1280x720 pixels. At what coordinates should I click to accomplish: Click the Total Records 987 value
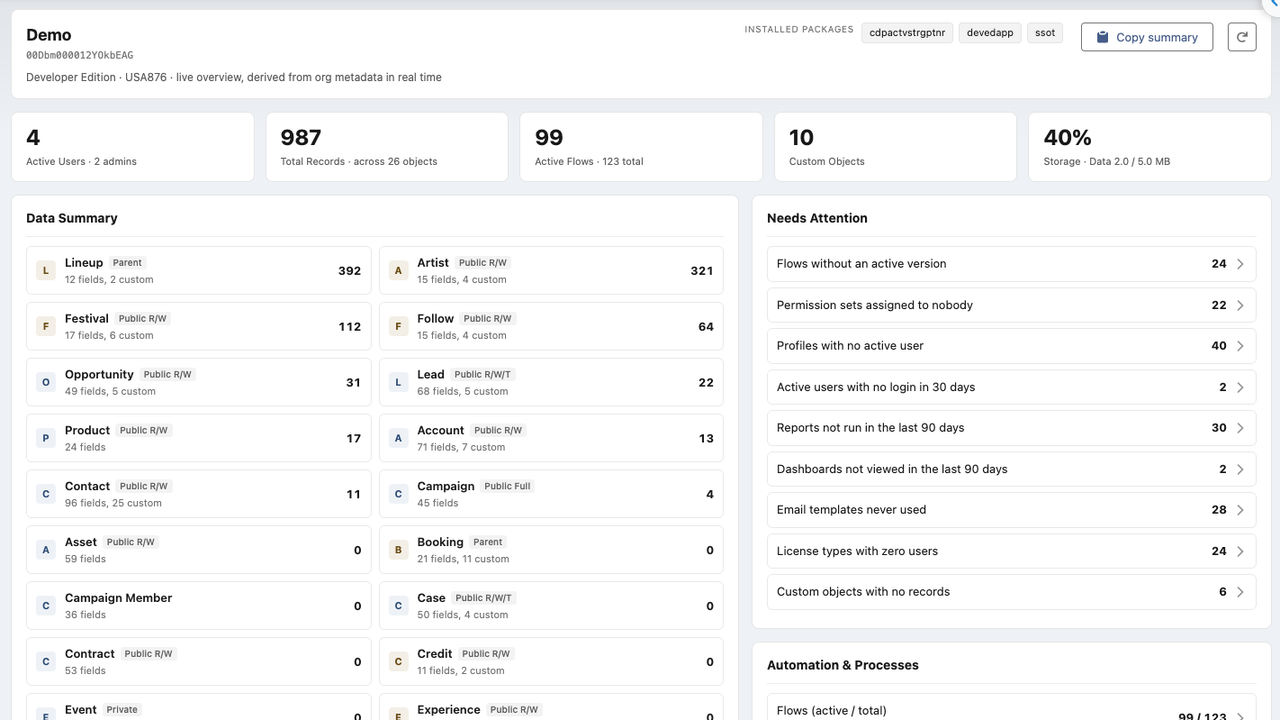301,137
